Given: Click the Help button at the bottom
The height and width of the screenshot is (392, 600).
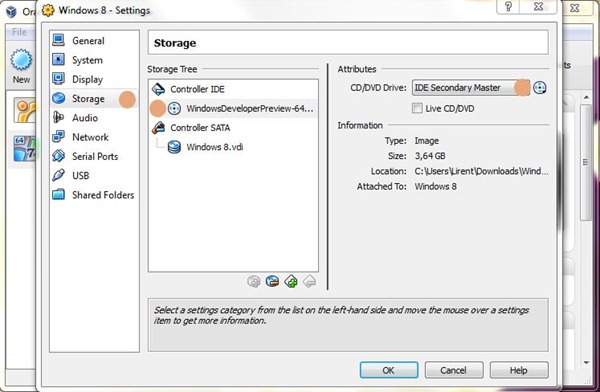Looking at the screenshot, I should pyautogui.click(x=519, y=370).
